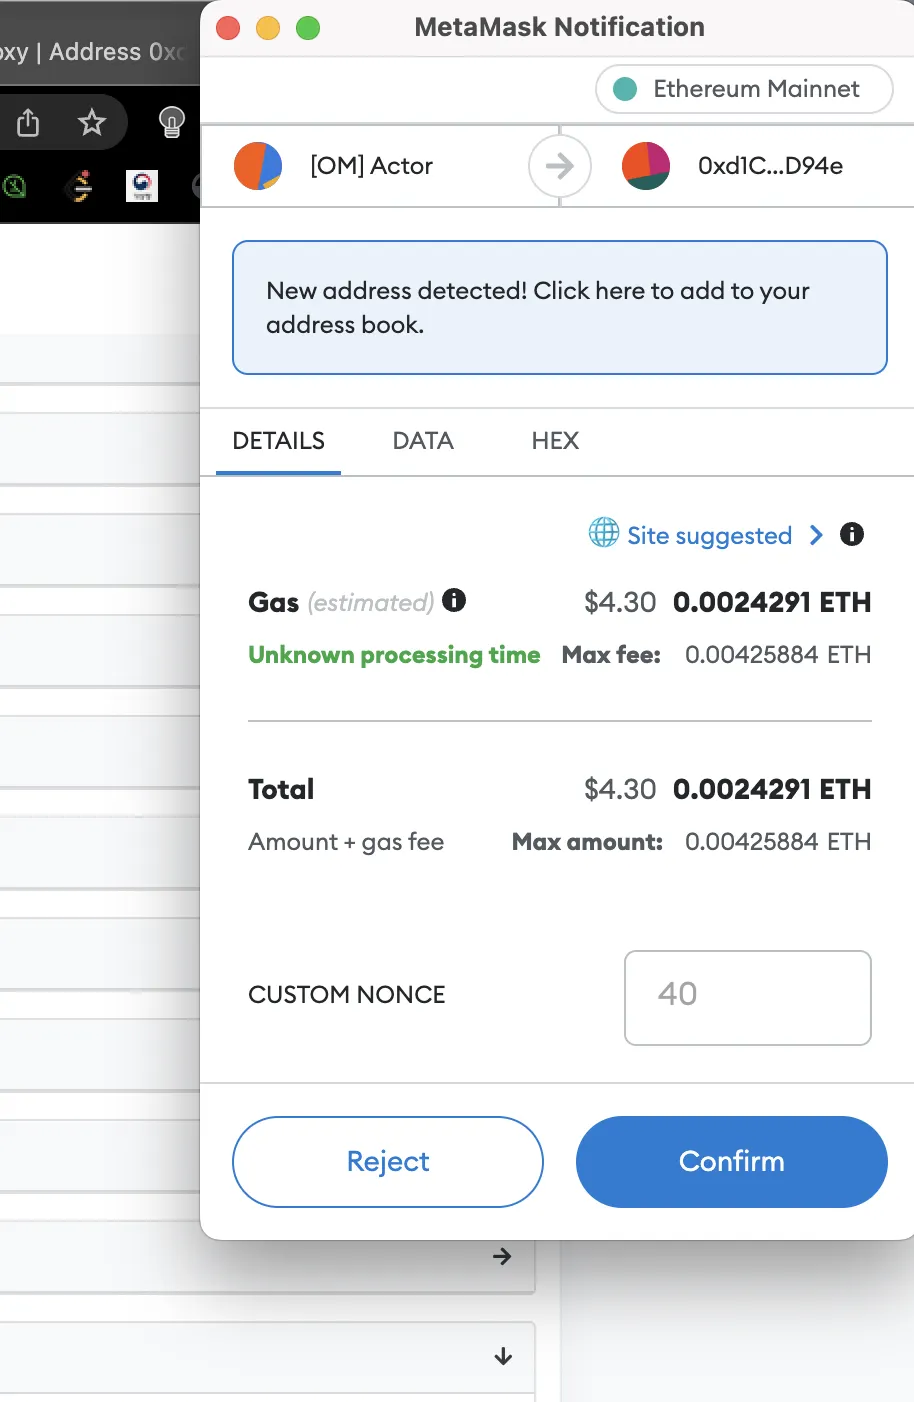Viewport: 914px width, 1402px height.
Task: Switch to the HEX tab
Action: [x=555, y=441]
